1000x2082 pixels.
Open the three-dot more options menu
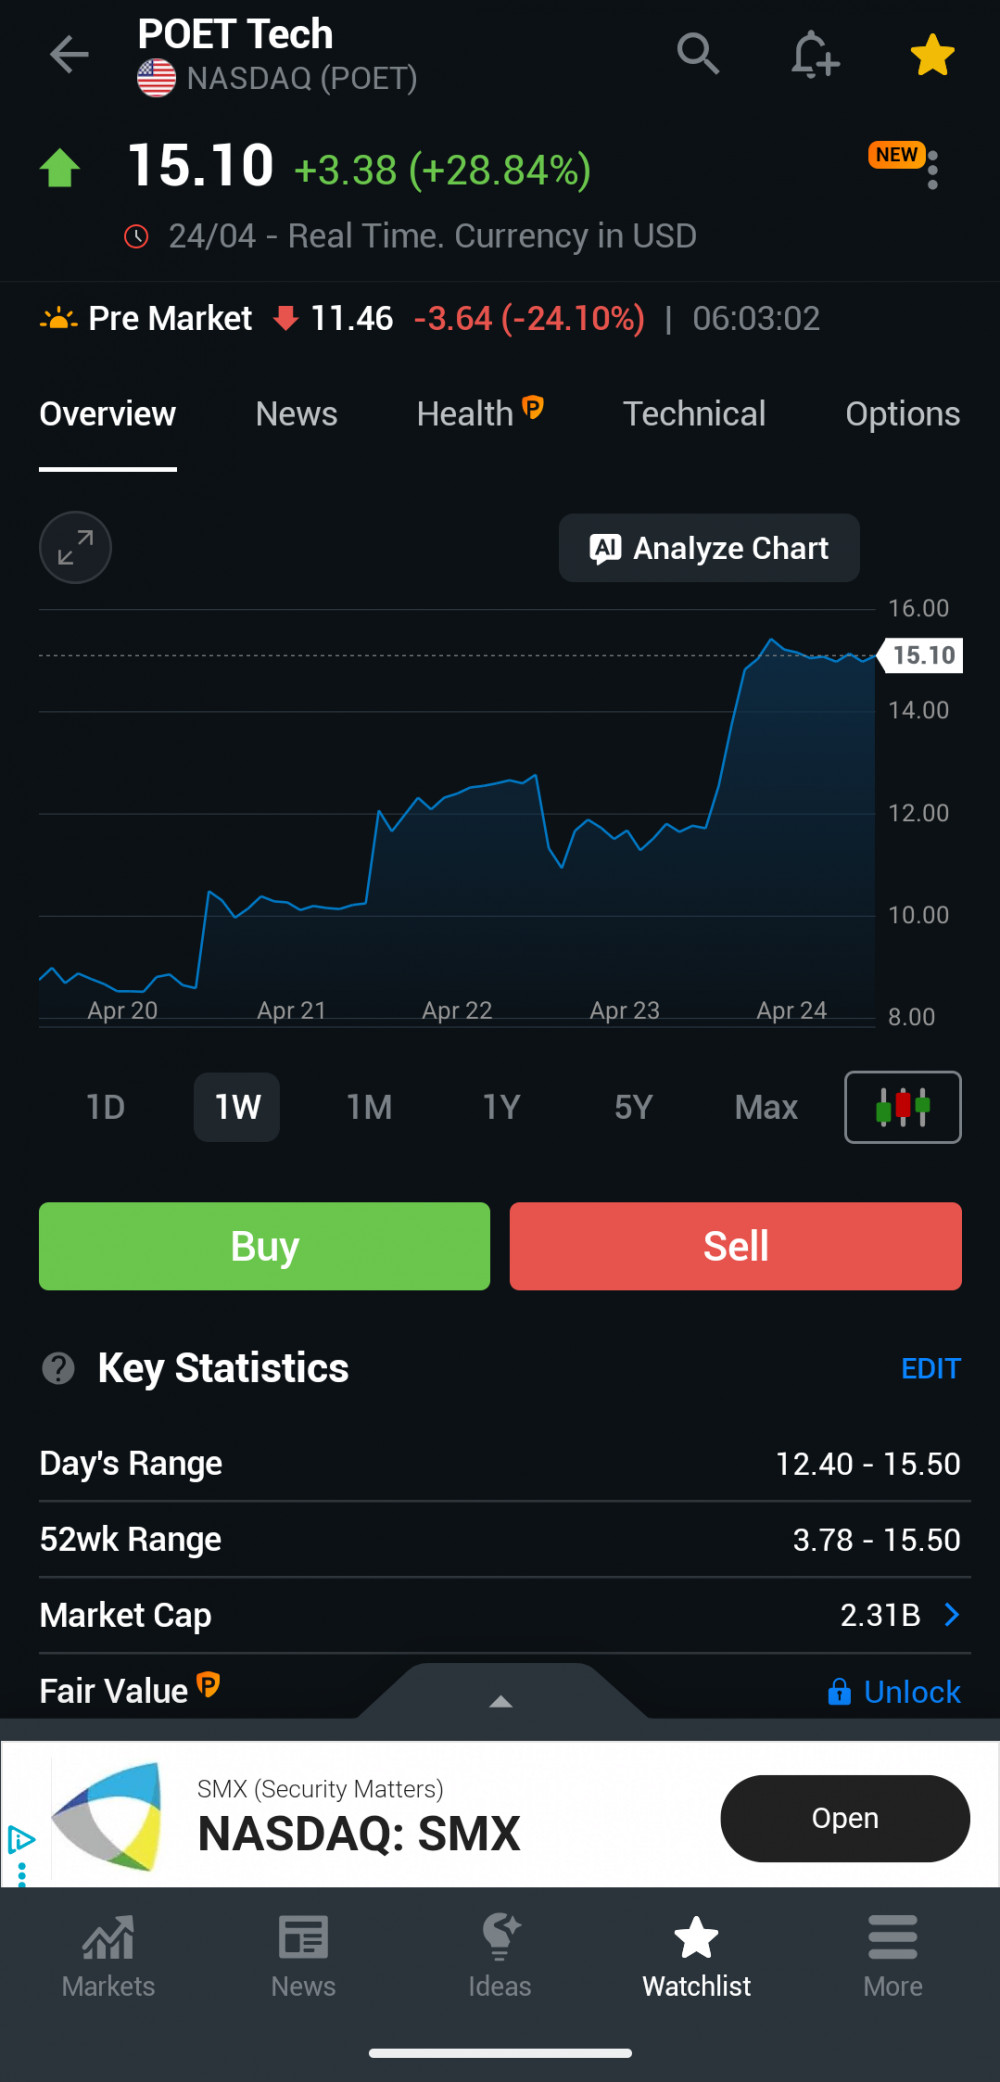[x=932, y=171]
